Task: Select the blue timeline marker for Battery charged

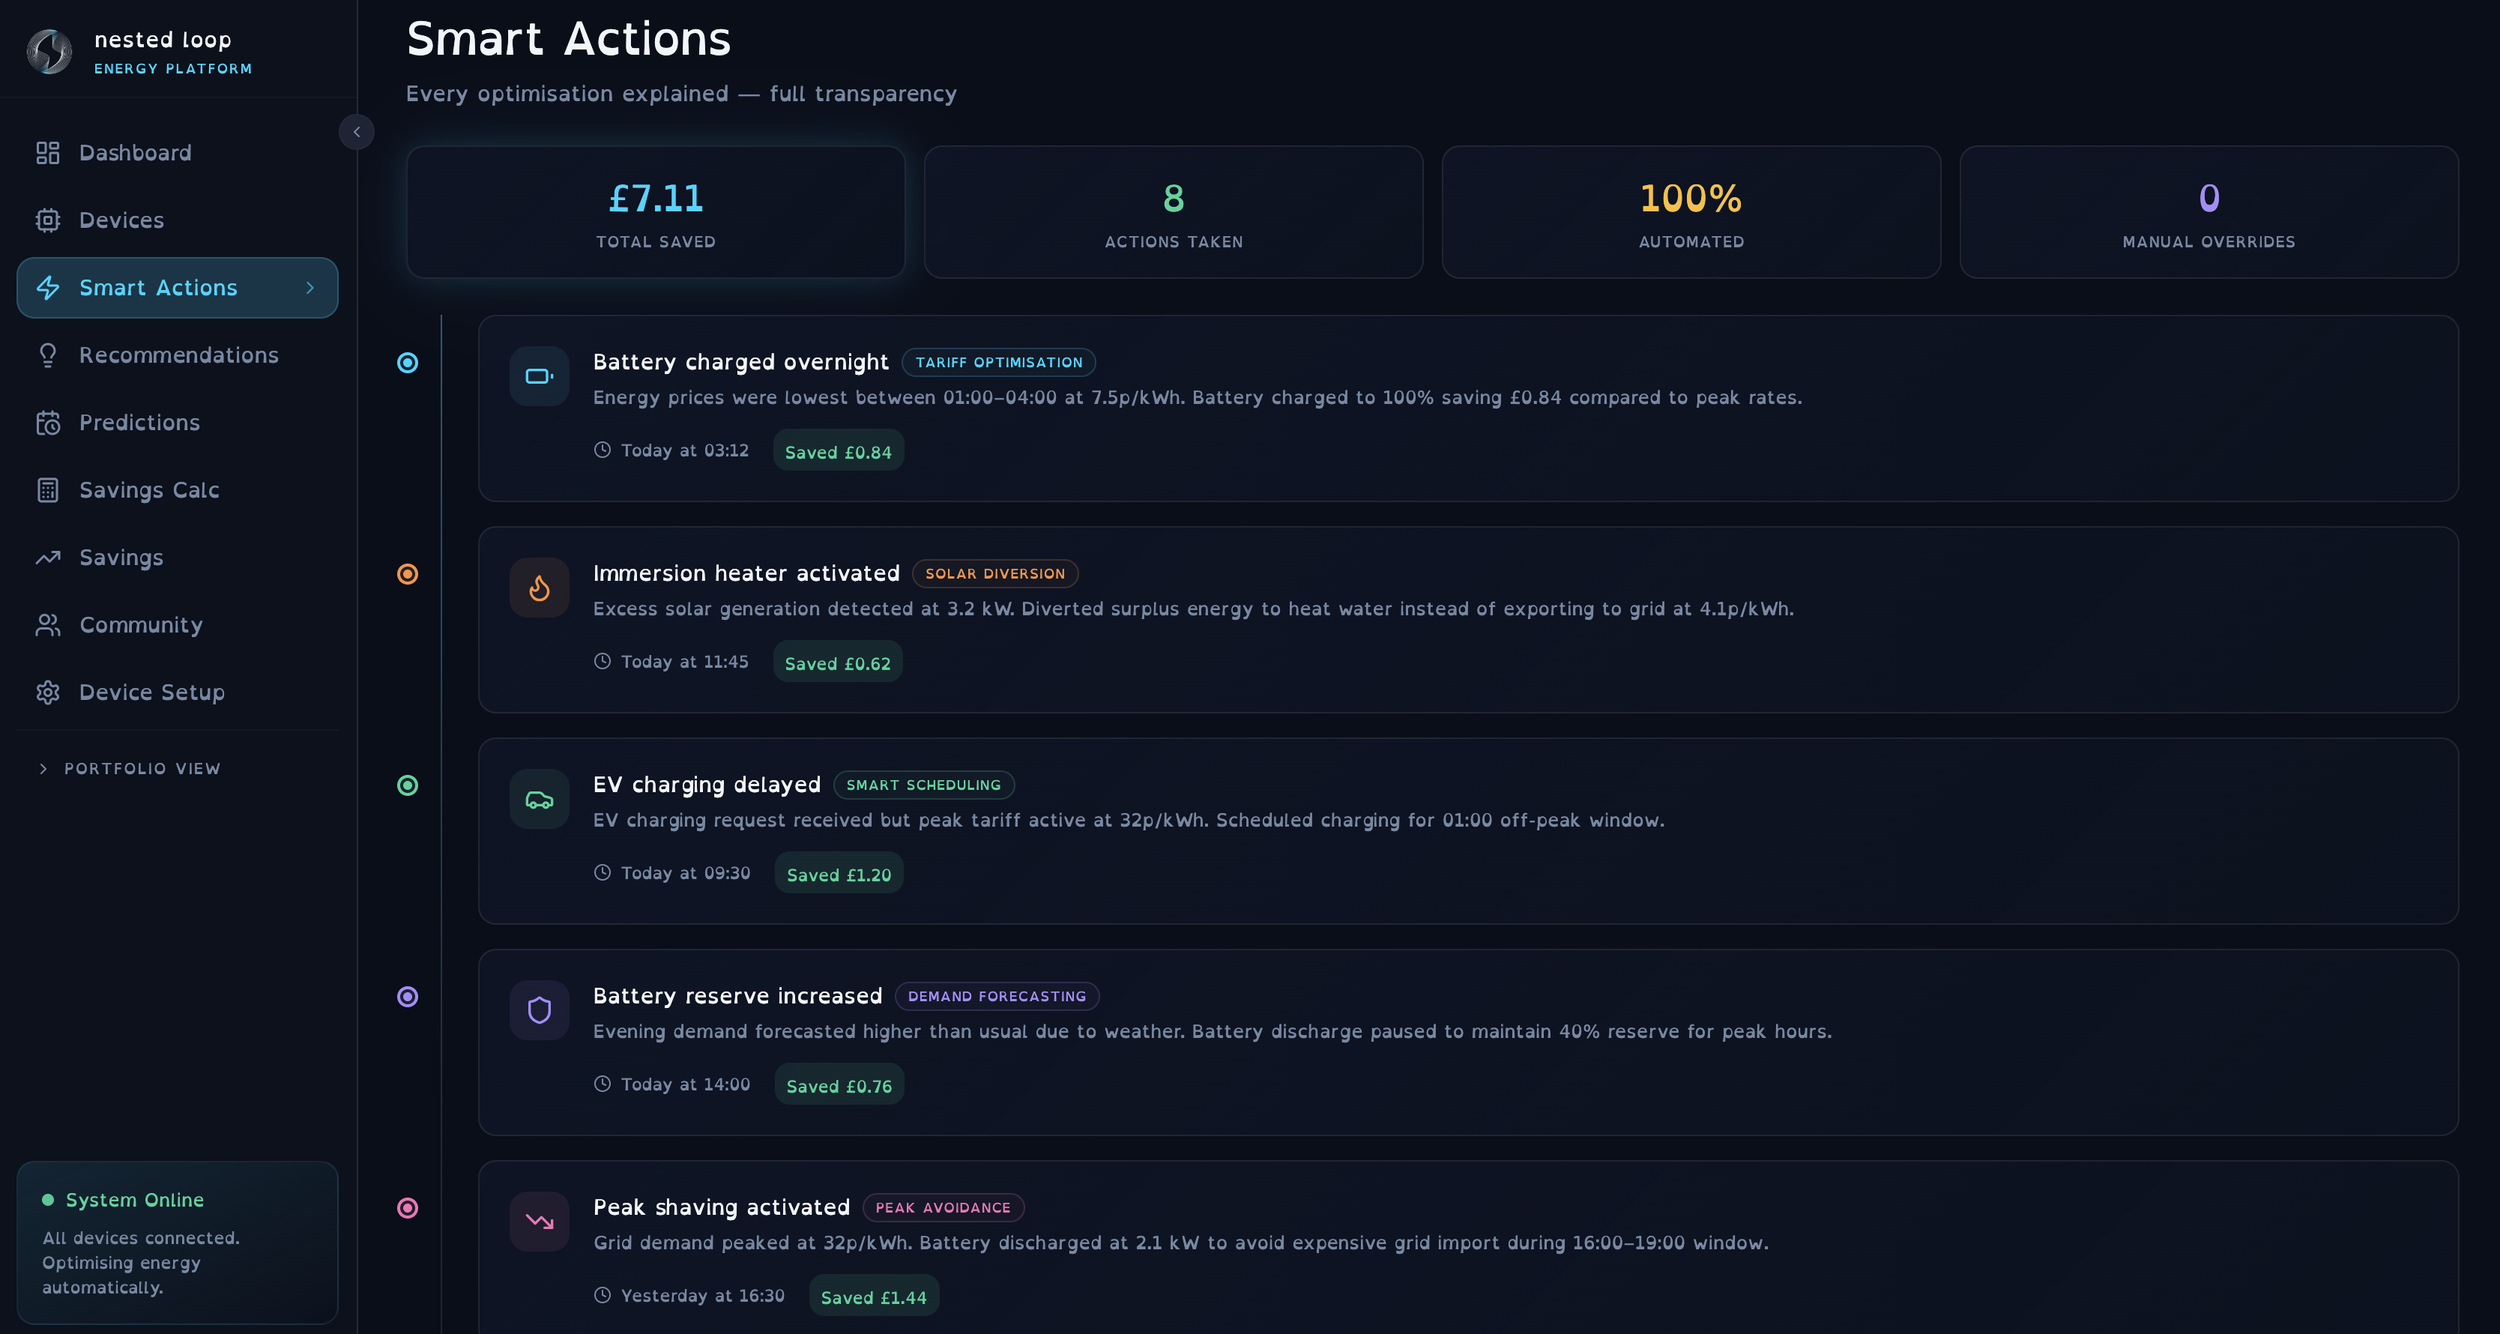Action: 407,362
